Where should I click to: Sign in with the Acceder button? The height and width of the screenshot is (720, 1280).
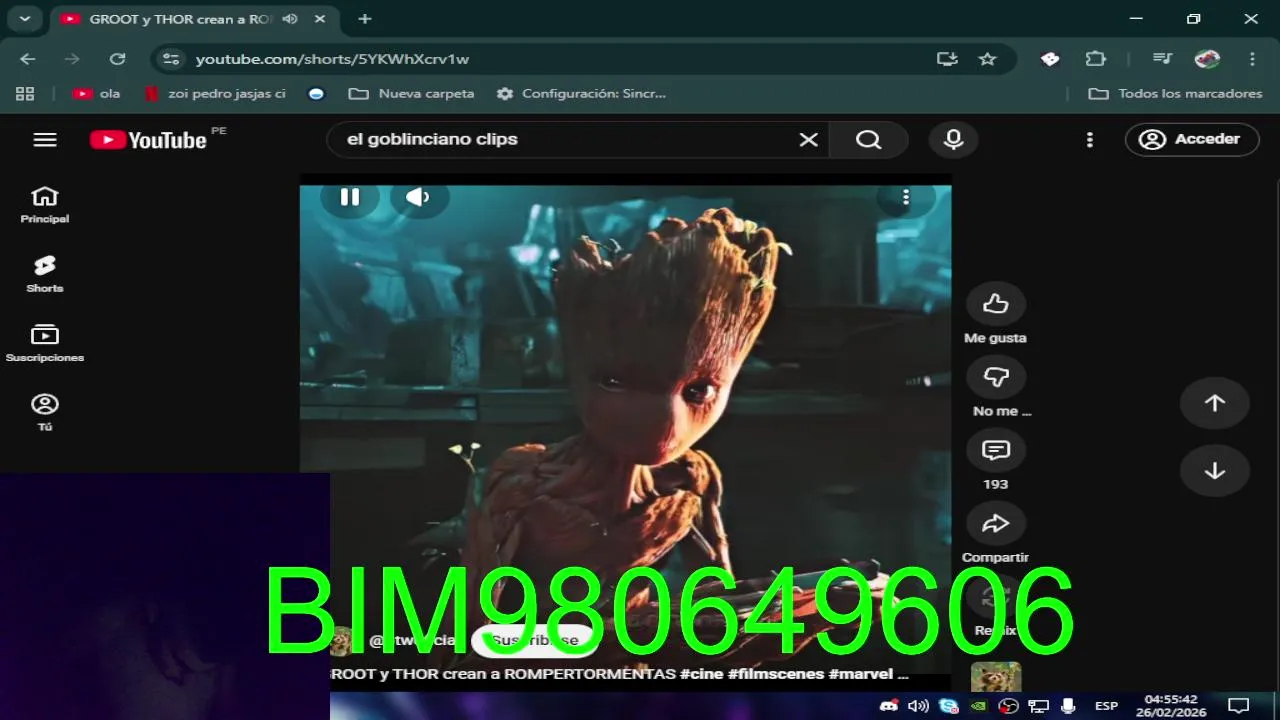click(x=1192, y=140)
